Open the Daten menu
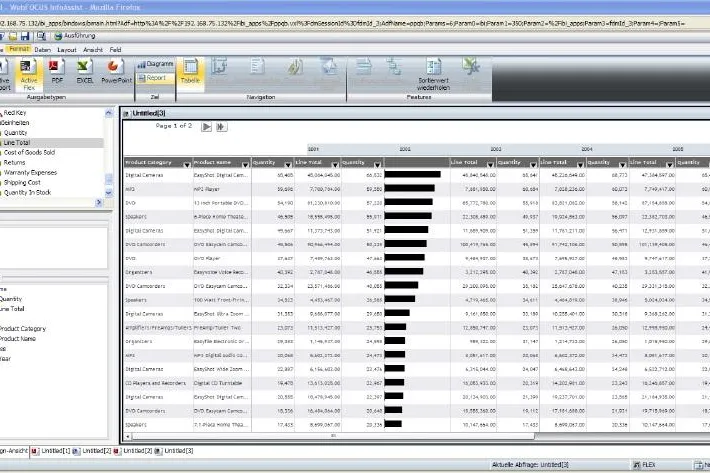 43,50
